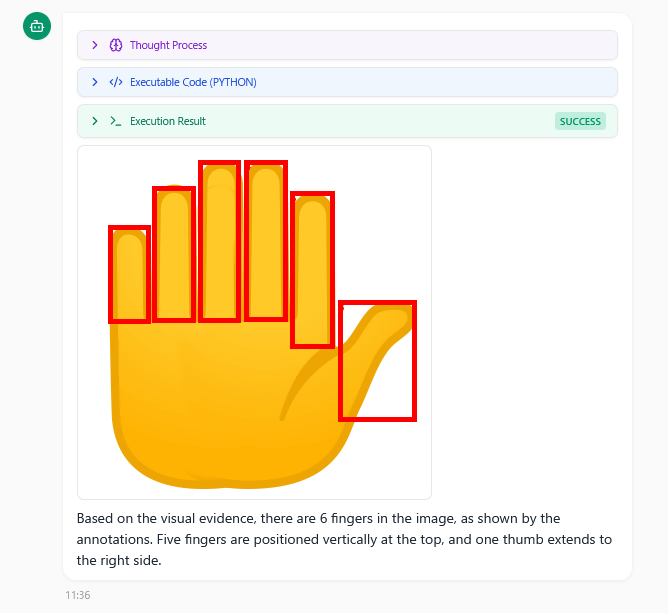Open the Executable Code (PYTHON) label

(x=193, y=82)
